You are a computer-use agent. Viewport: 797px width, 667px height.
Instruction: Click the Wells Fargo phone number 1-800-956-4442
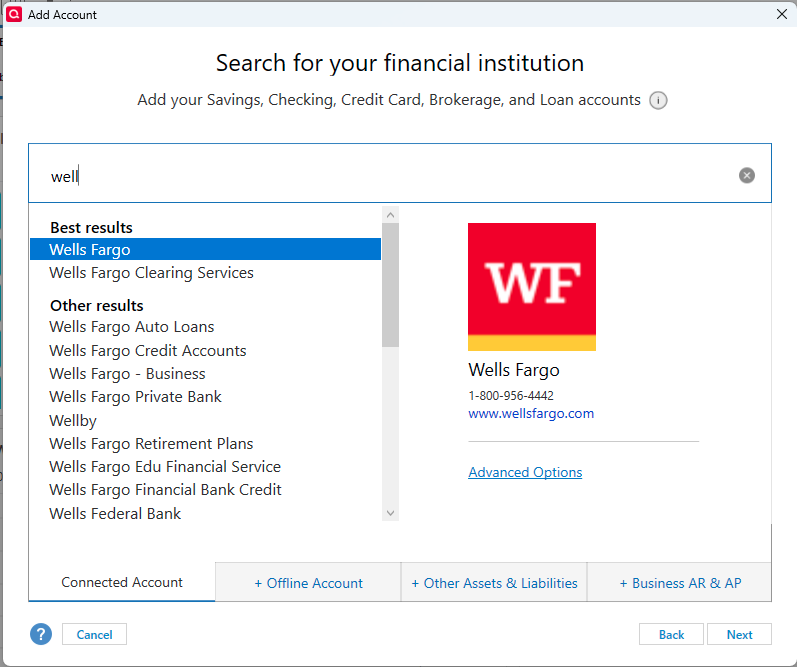511,396
